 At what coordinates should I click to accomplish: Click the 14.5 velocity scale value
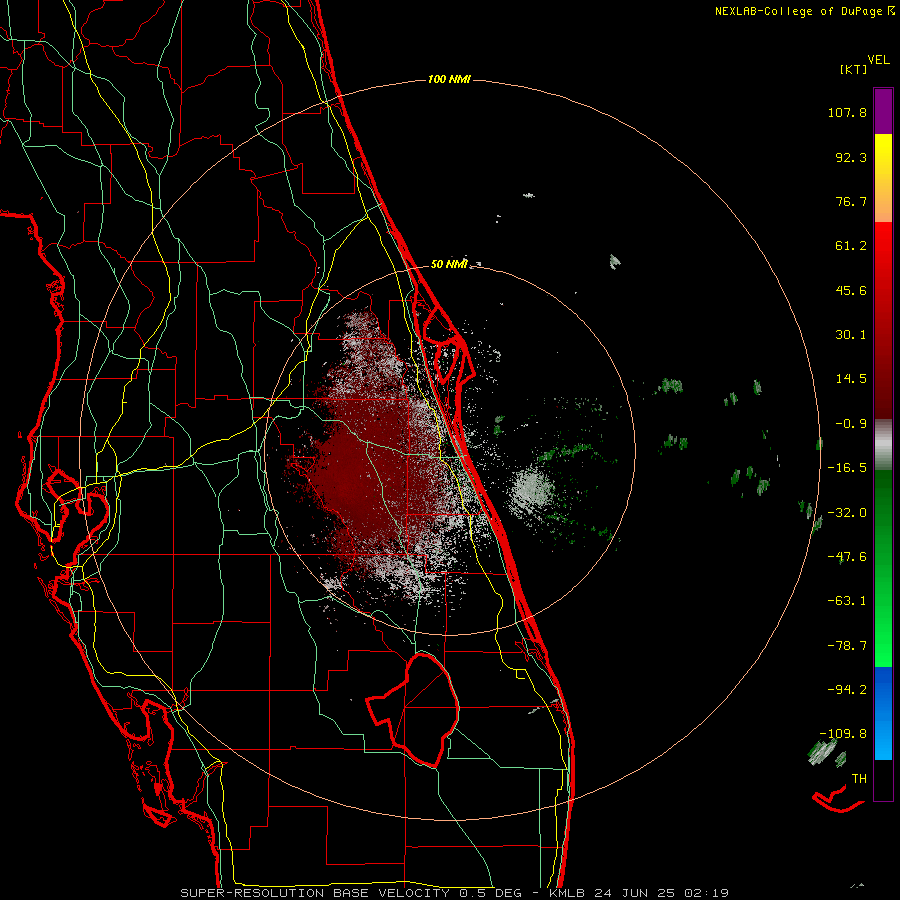pyautogui.click(x=851, y=379)
